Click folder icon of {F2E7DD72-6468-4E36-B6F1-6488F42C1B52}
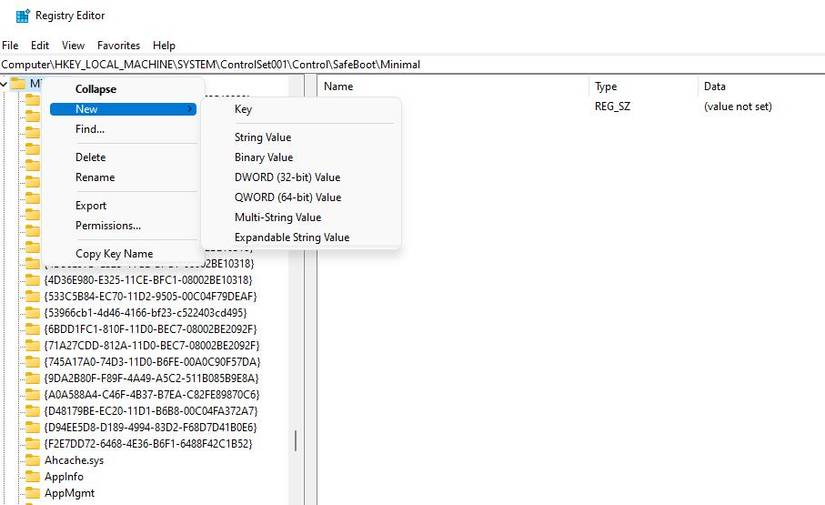 point(33,443)
